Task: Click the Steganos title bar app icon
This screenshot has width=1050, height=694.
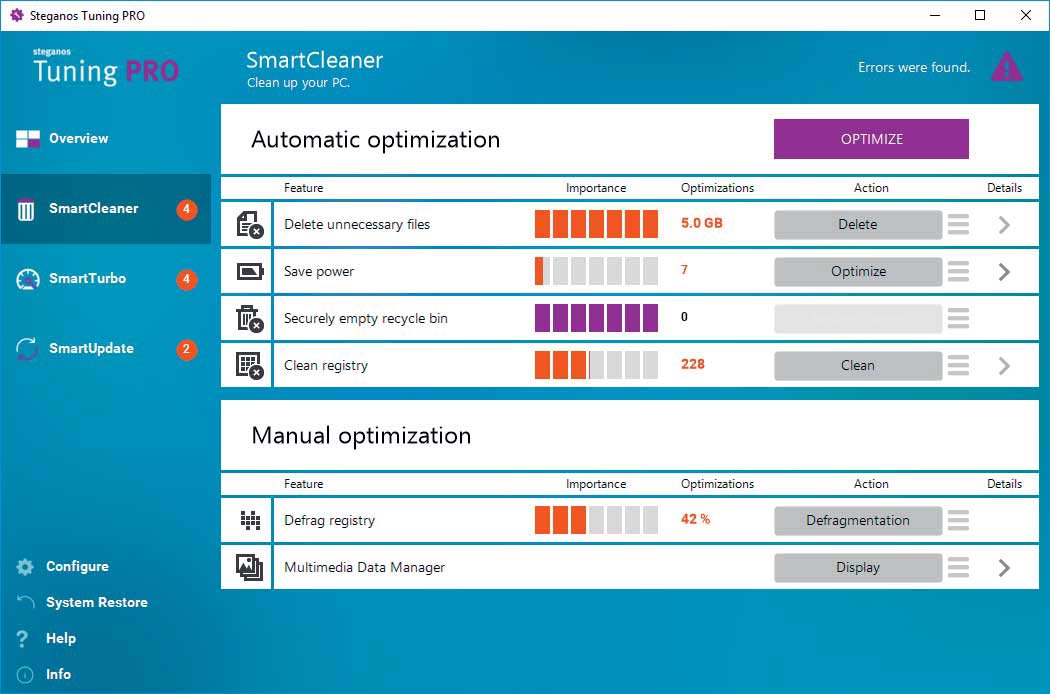Action: click(17, 15)
